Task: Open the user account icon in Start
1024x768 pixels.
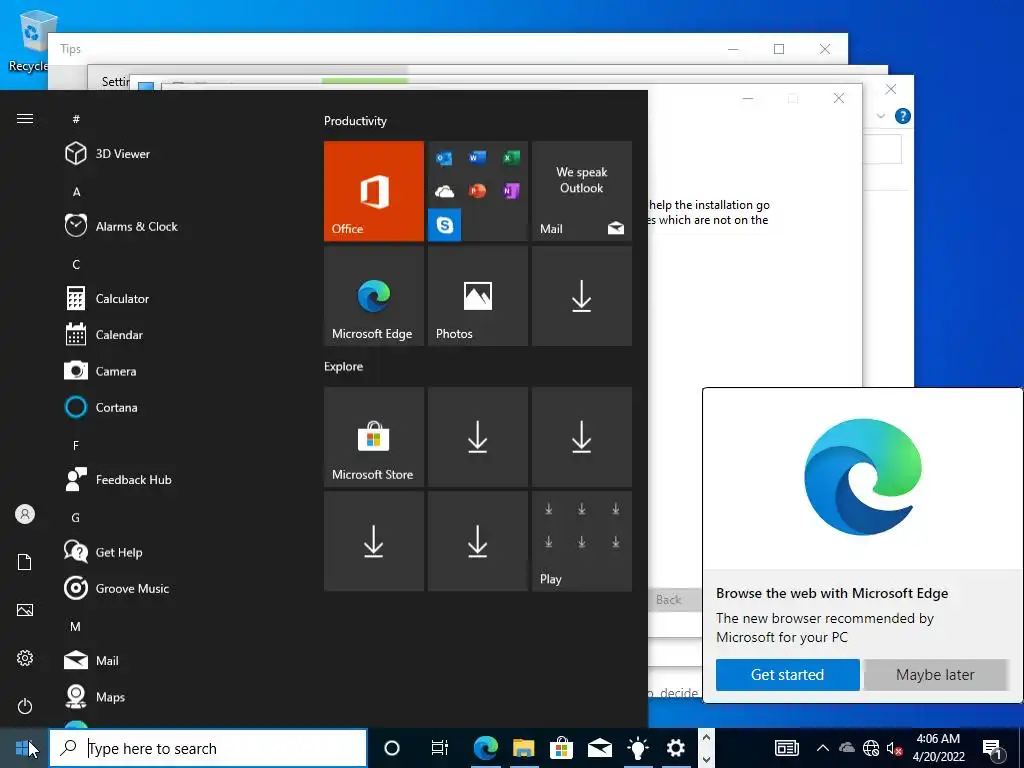Action: point(25,514)
